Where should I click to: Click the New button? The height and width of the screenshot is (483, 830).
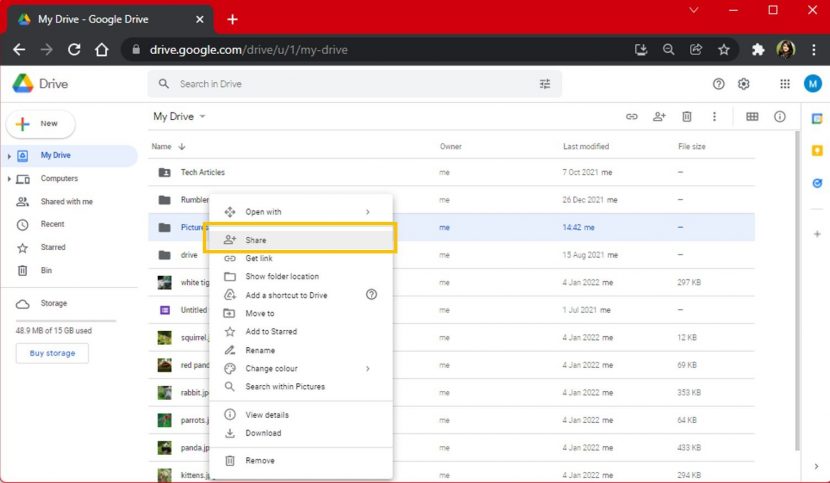click(x=40, y=124)
